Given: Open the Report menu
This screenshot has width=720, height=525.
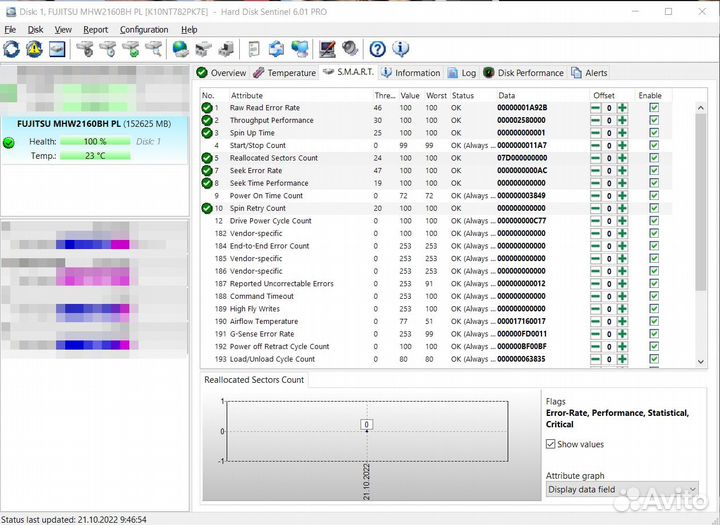Looking at the screenshot, I should click(96, 30).
